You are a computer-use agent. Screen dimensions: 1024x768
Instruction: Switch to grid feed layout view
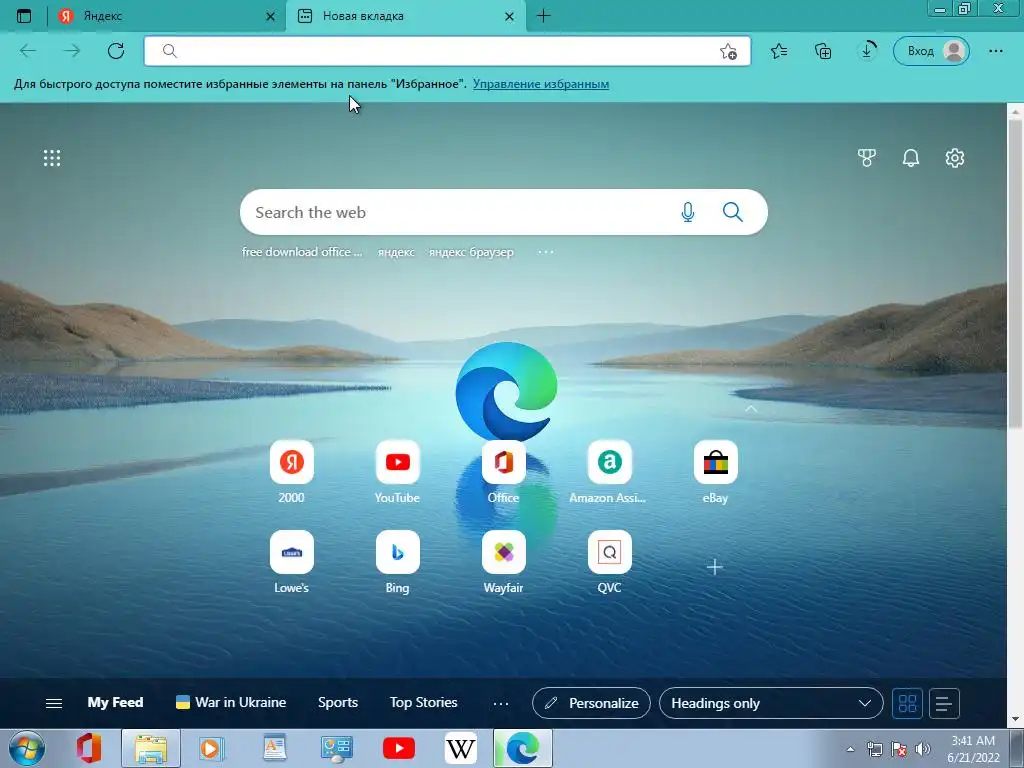908,703
